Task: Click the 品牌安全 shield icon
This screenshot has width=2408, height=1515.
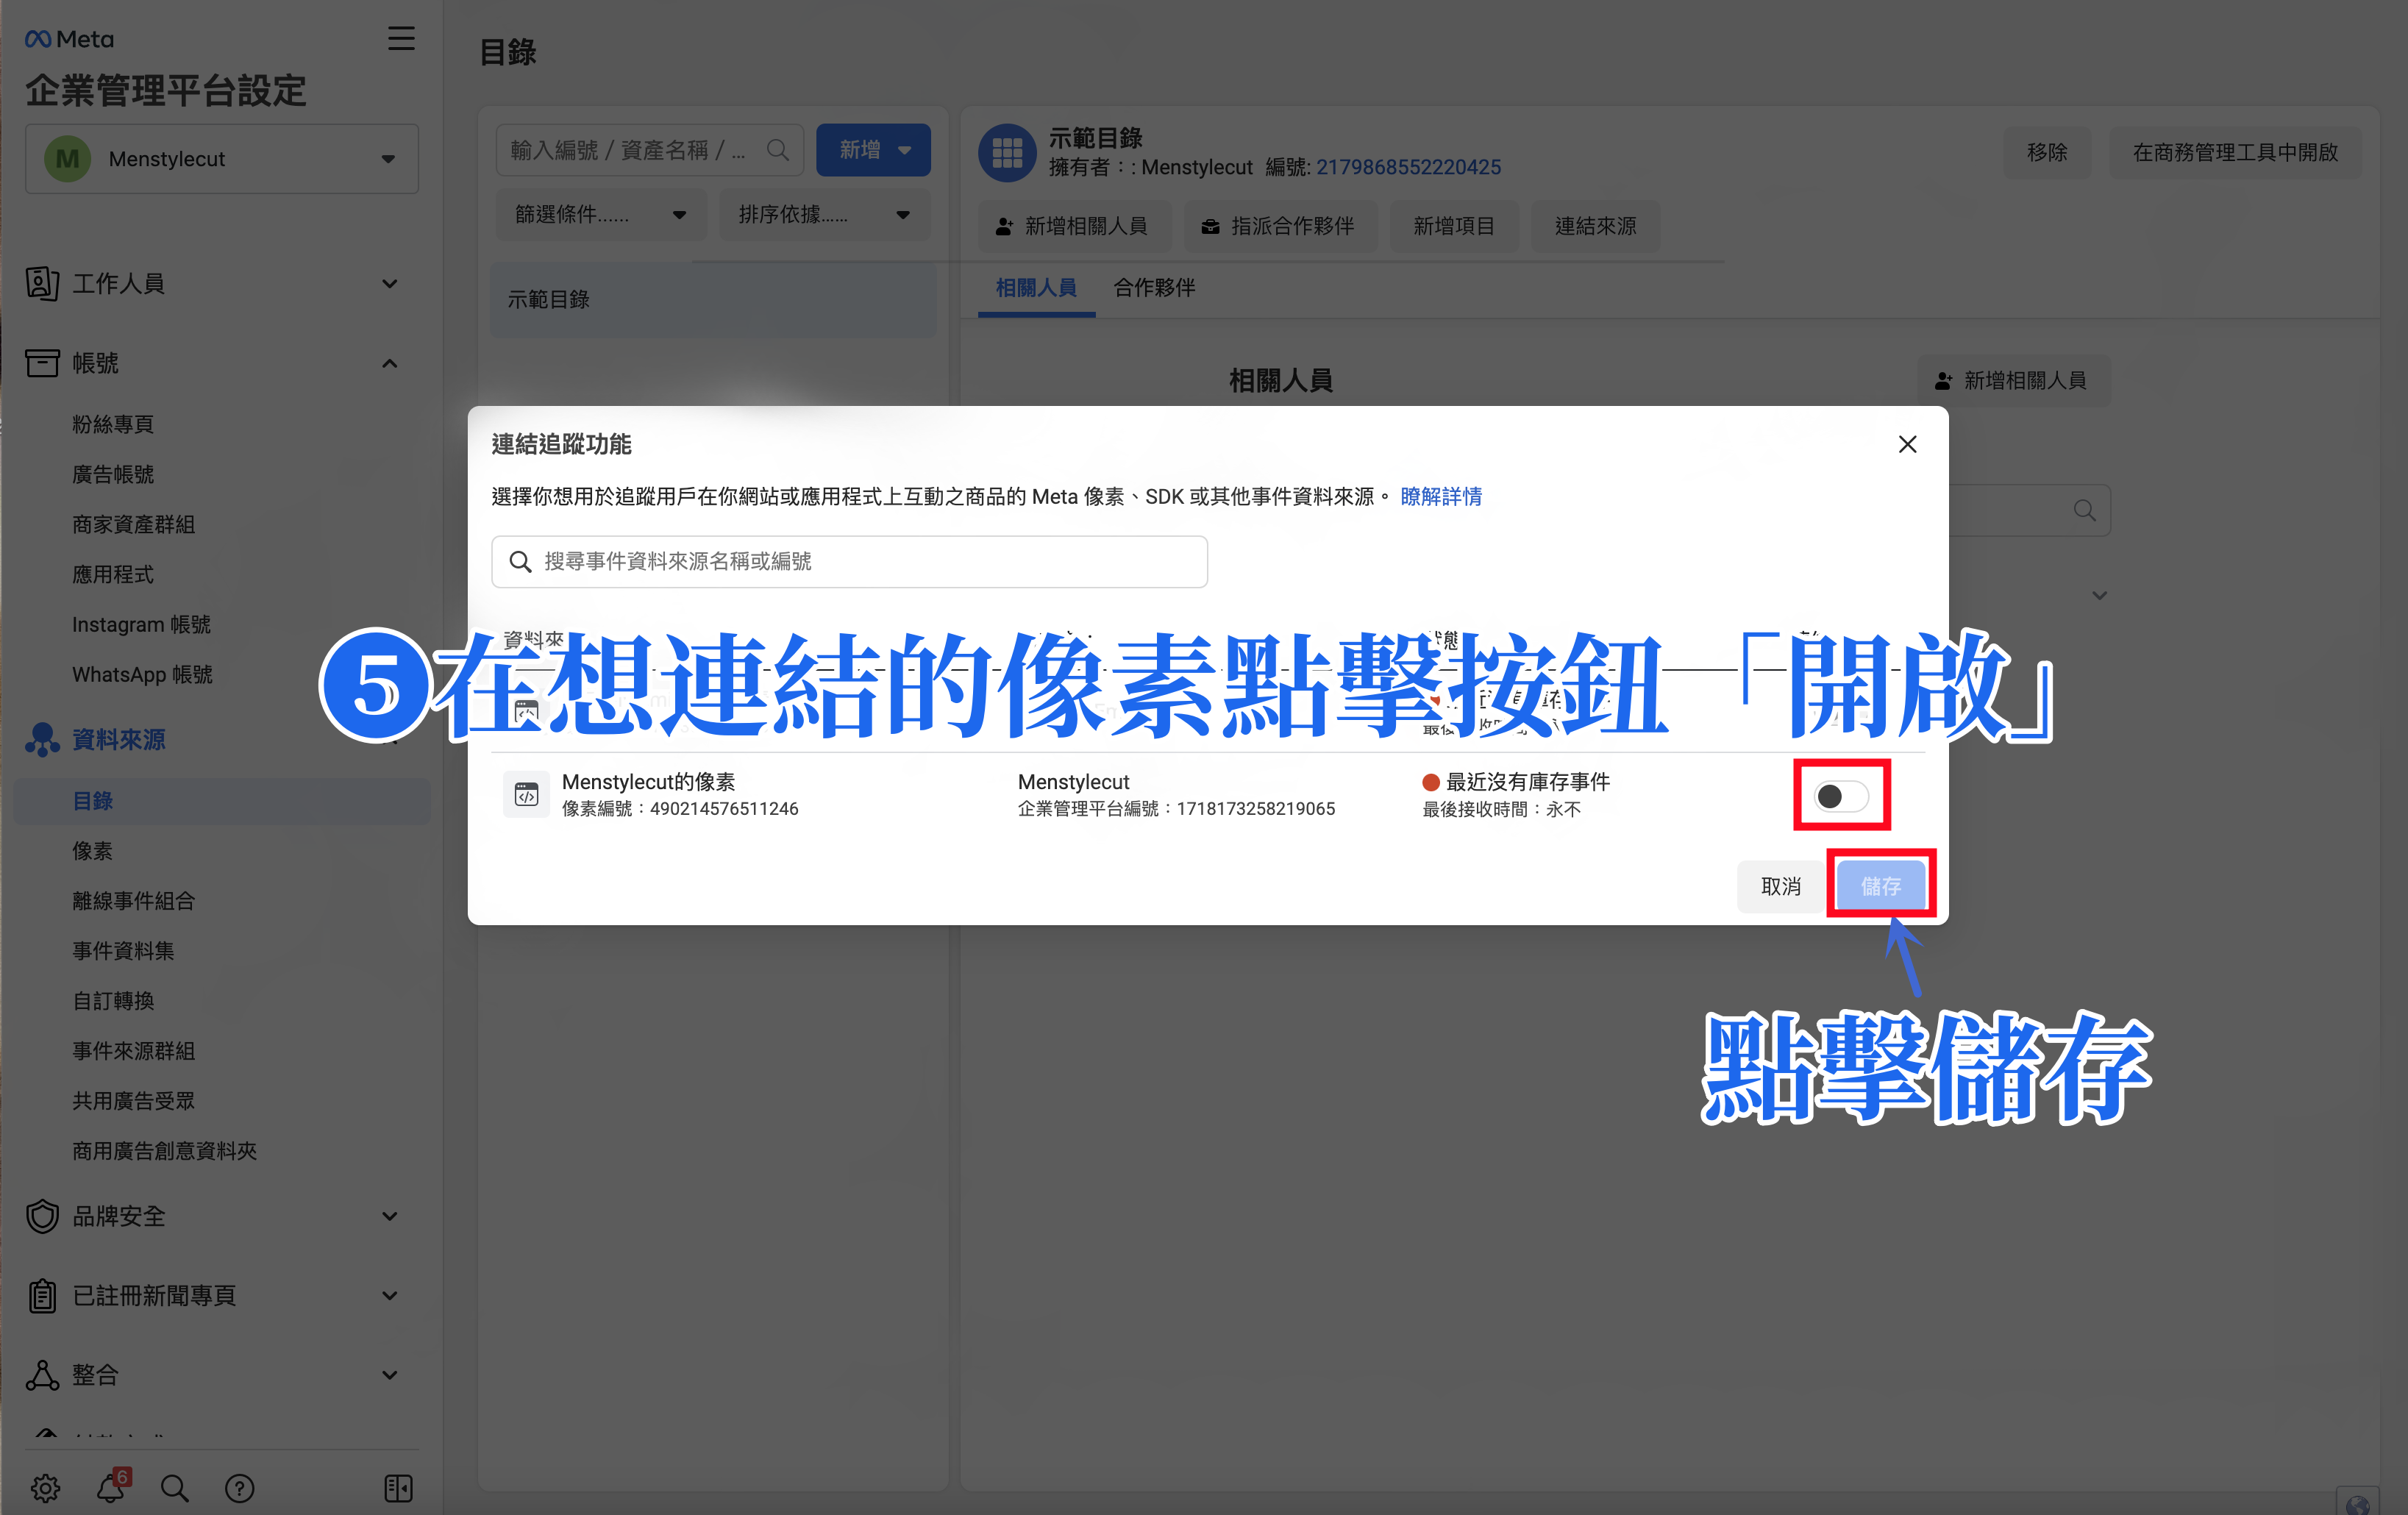Action: click(42, 1216)
